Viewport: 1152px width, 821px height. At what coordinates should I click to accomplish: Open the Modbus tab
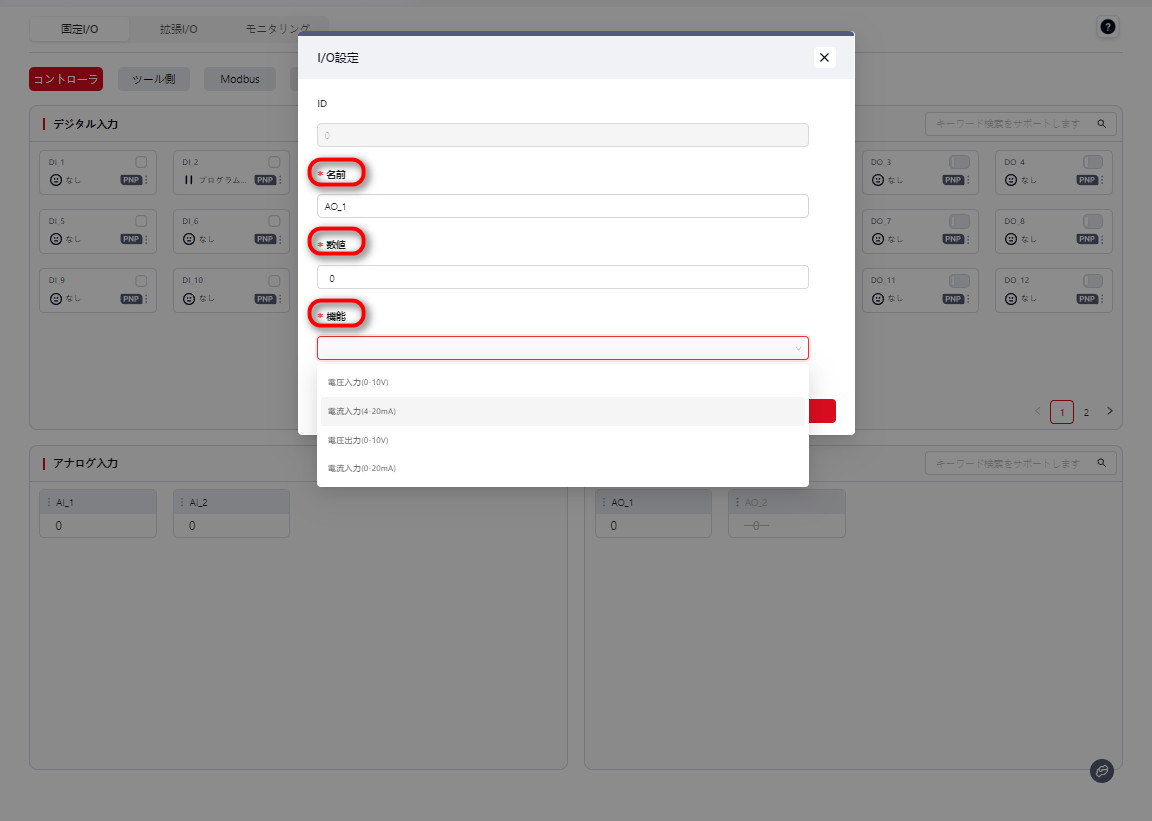click(x=240, y=79)
